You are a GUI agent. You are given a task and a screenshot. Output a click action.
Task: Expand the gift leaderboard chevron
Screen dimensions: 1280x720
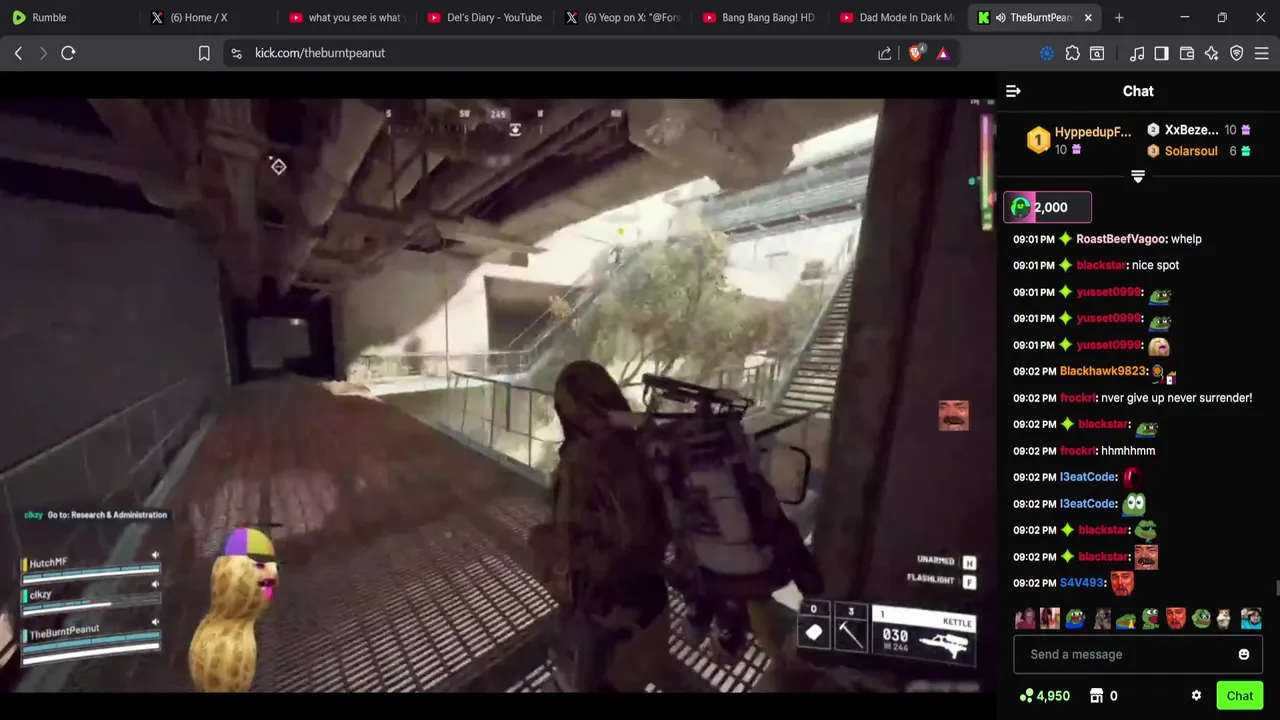coord(1138,176)
